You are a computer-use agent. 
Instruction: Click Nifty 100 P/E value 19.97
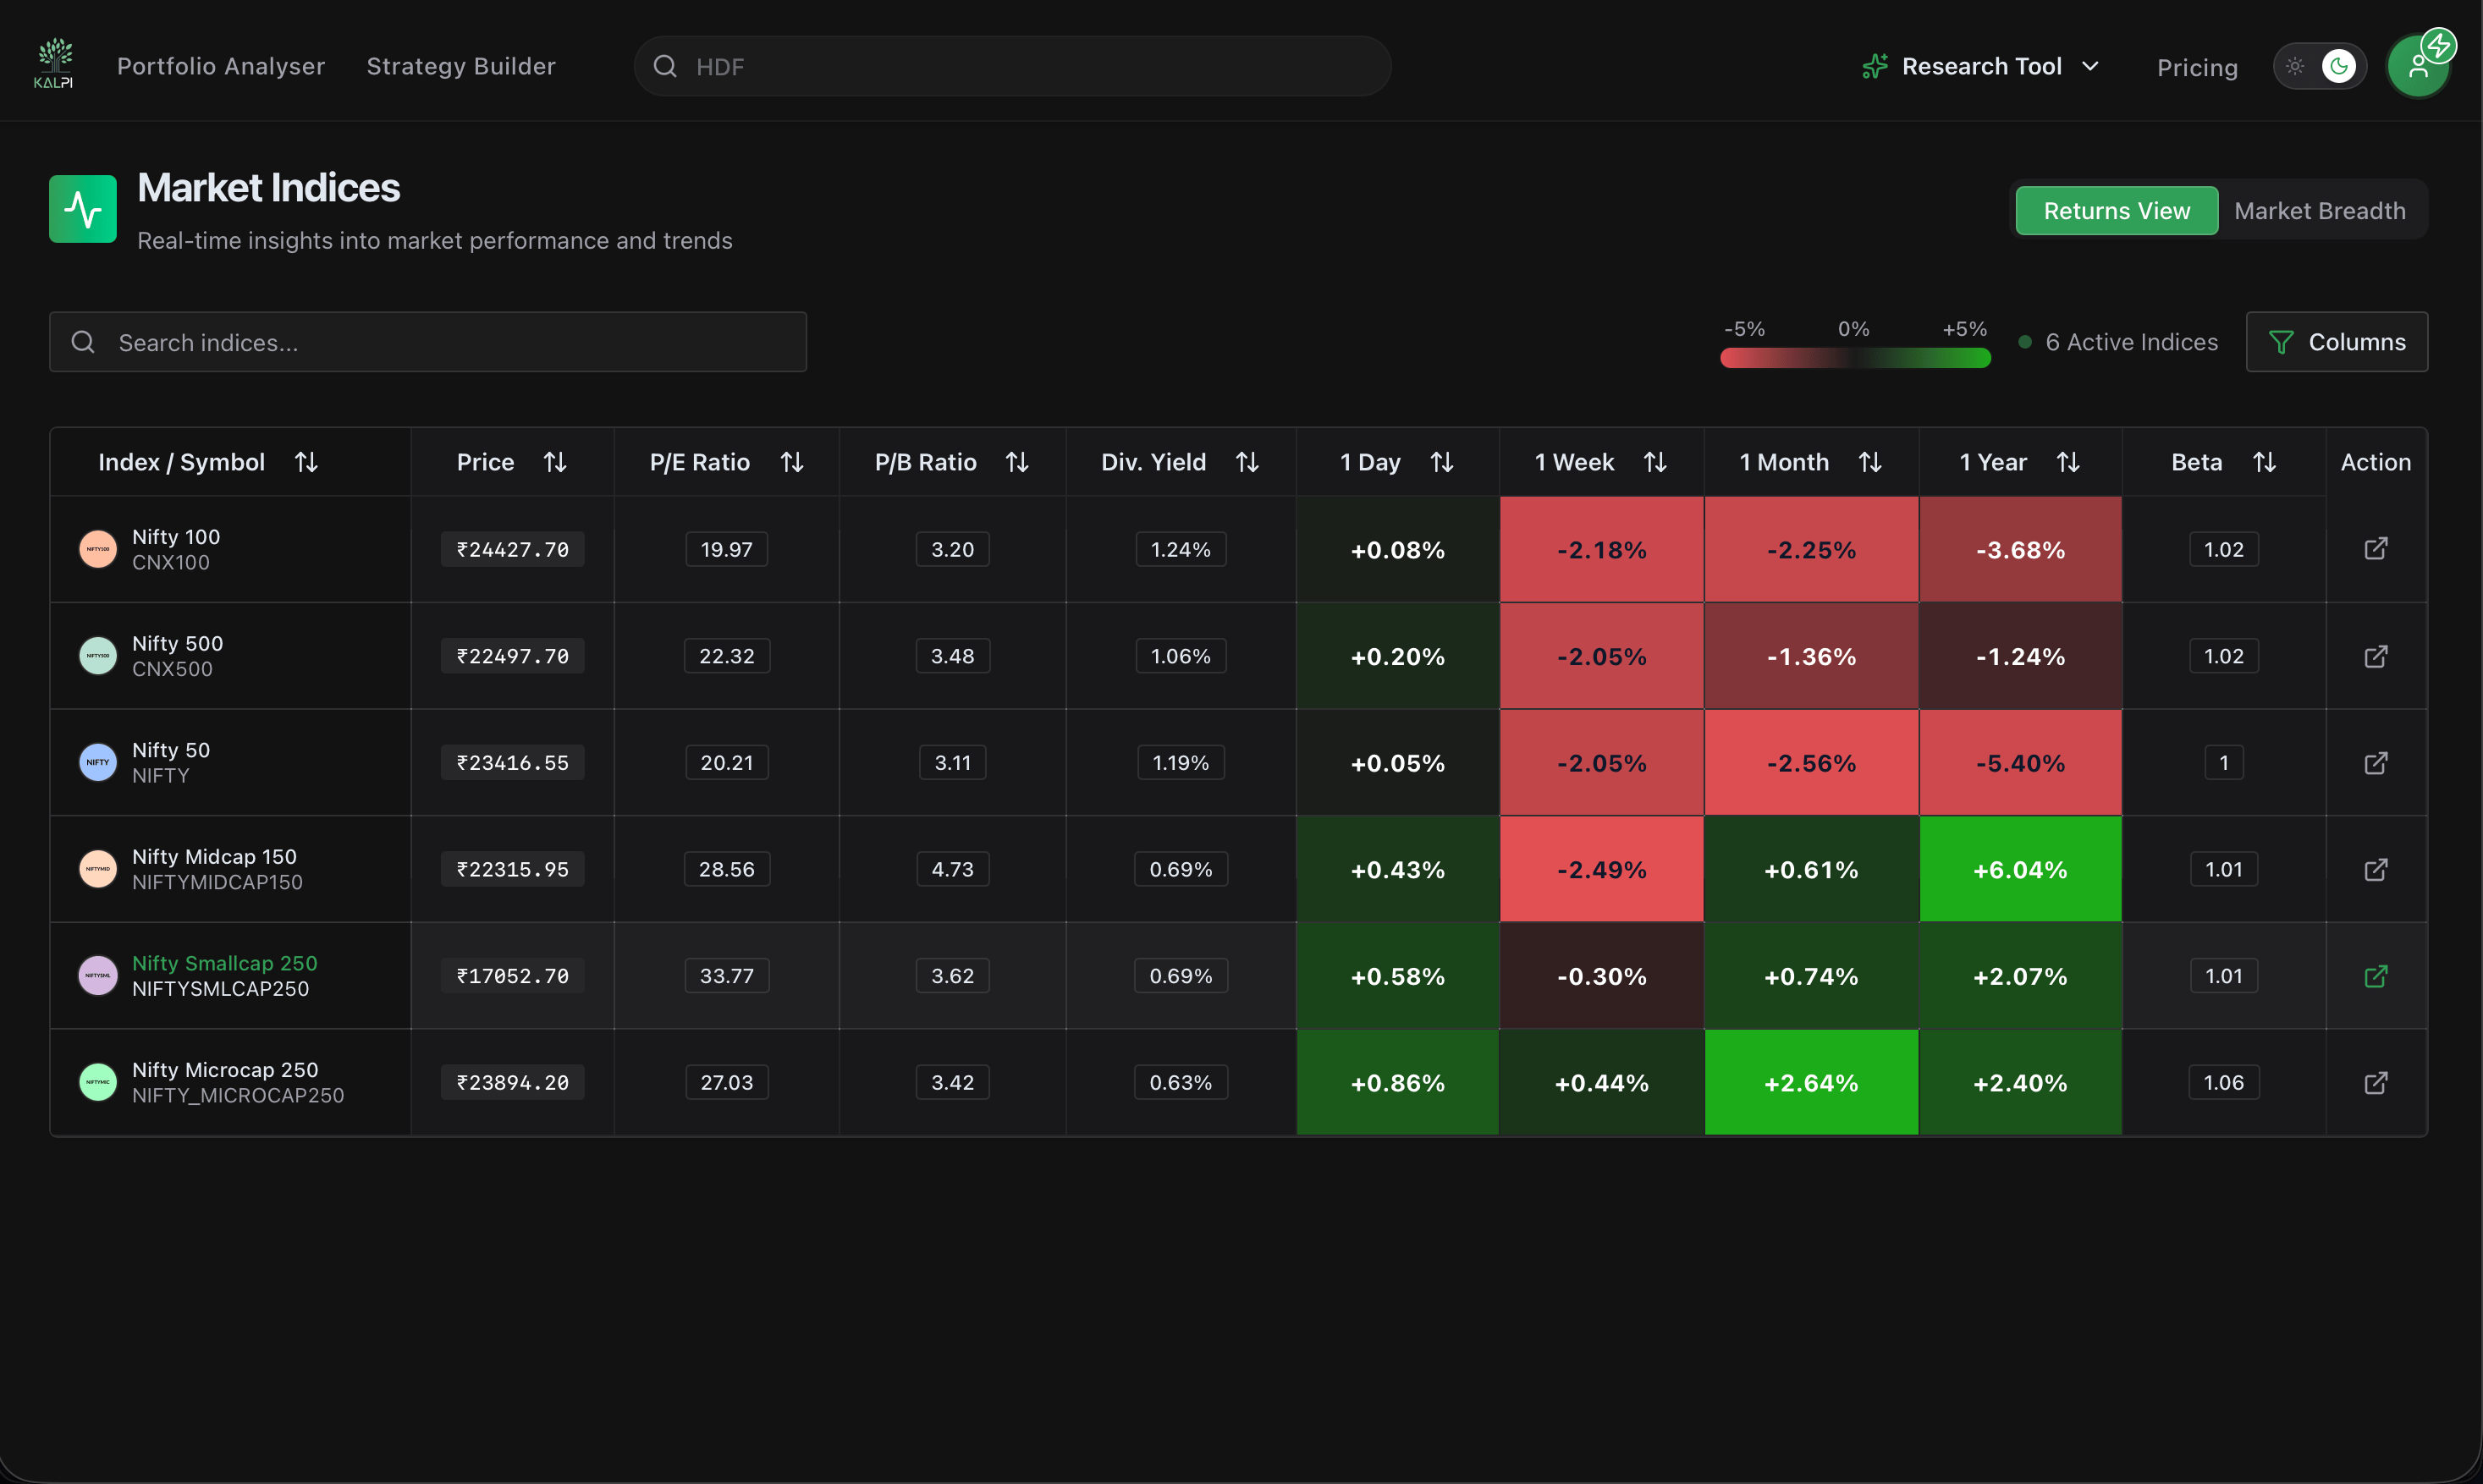tap(727, 549)
